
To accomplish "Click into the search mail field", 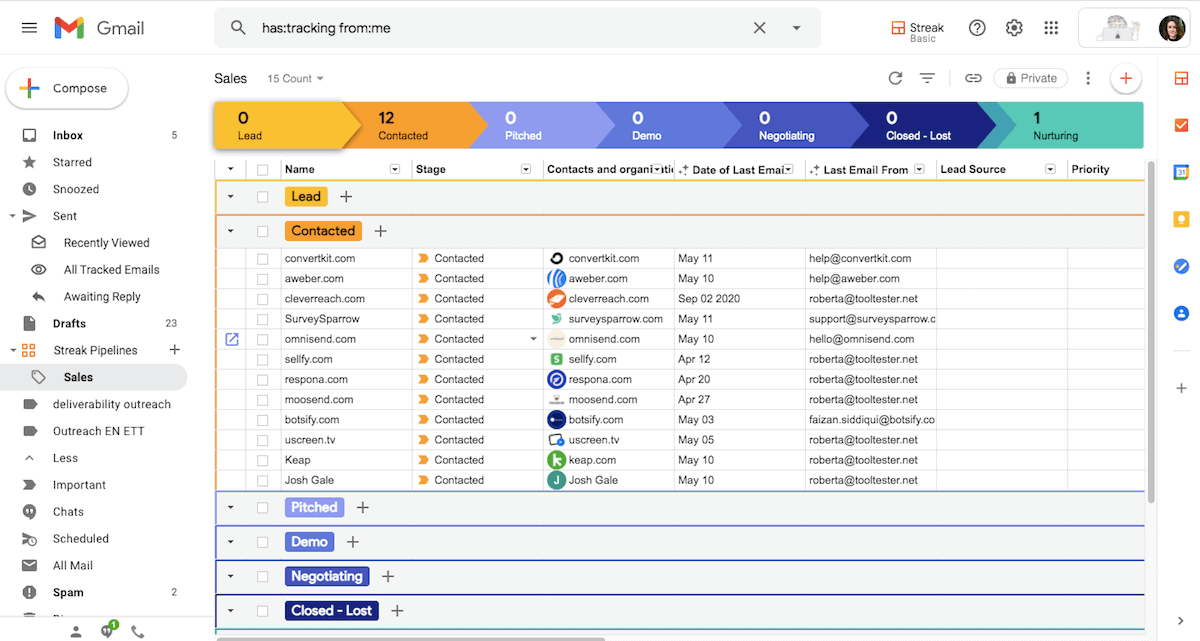I will pyautogui.click(x=500, y=28).
